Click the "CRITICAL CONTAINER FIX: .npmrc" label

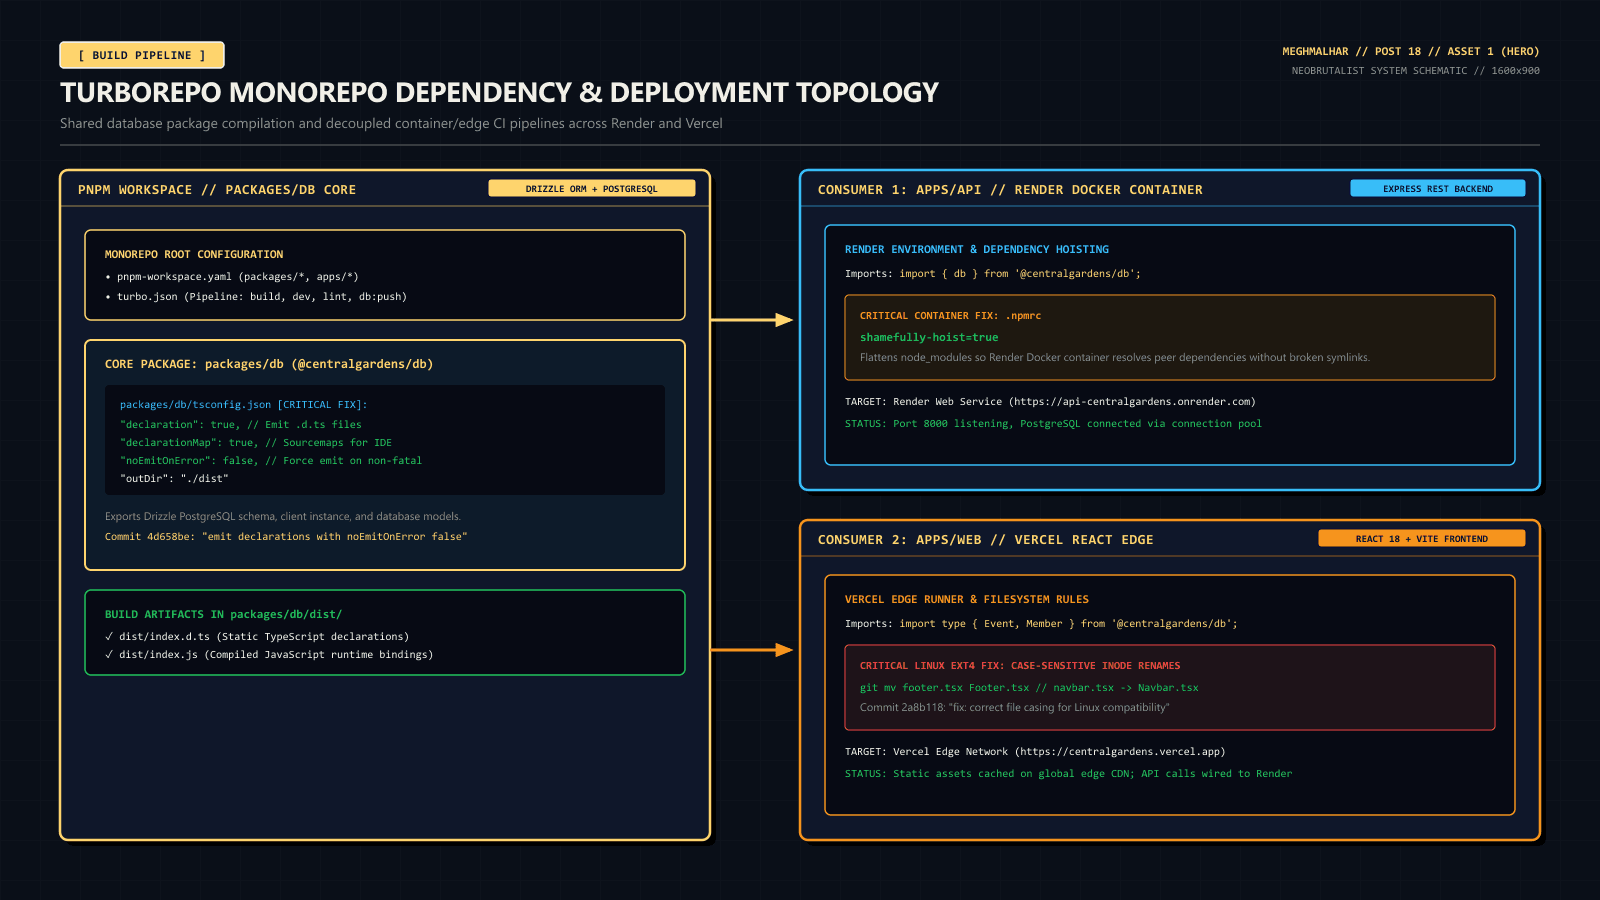[950, 316]
